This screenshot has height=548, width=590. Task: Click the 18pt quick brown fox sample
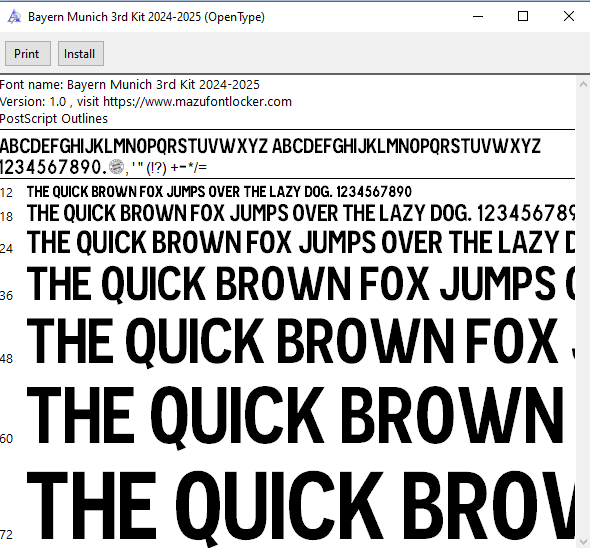click(x=301, y=213)
